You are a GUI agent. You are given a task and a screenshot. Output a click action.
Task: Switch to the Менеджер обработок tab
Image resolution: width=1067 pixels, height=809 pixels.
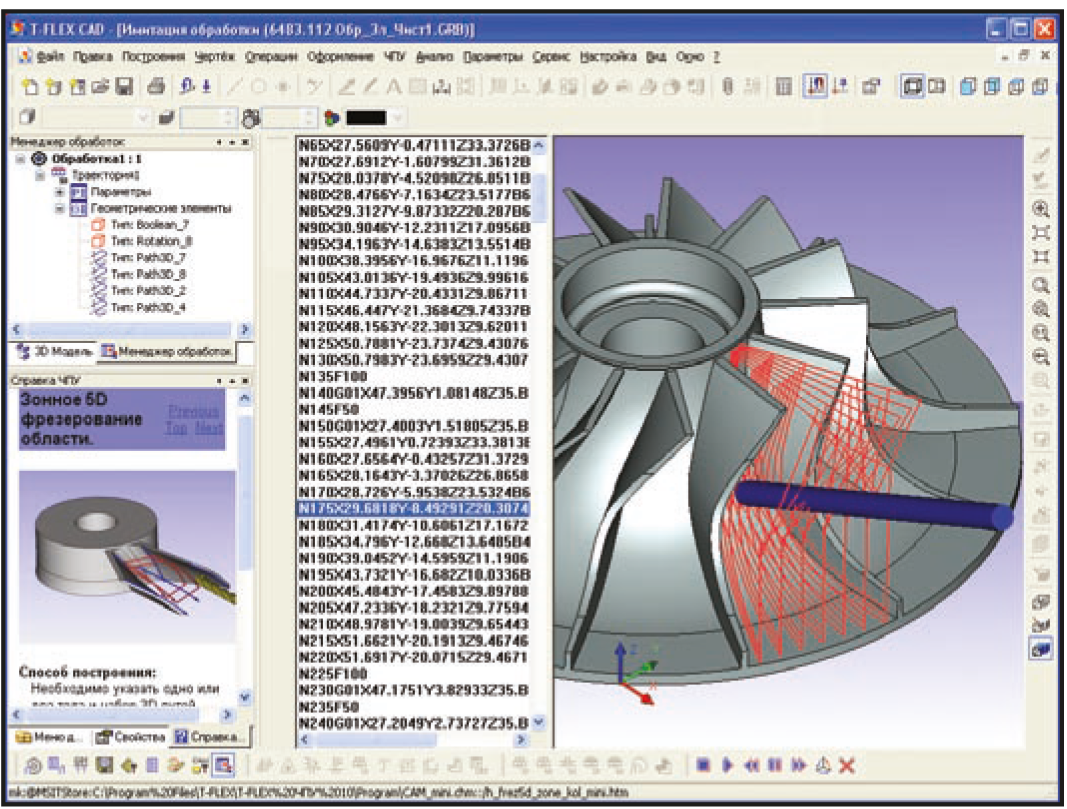167,352
